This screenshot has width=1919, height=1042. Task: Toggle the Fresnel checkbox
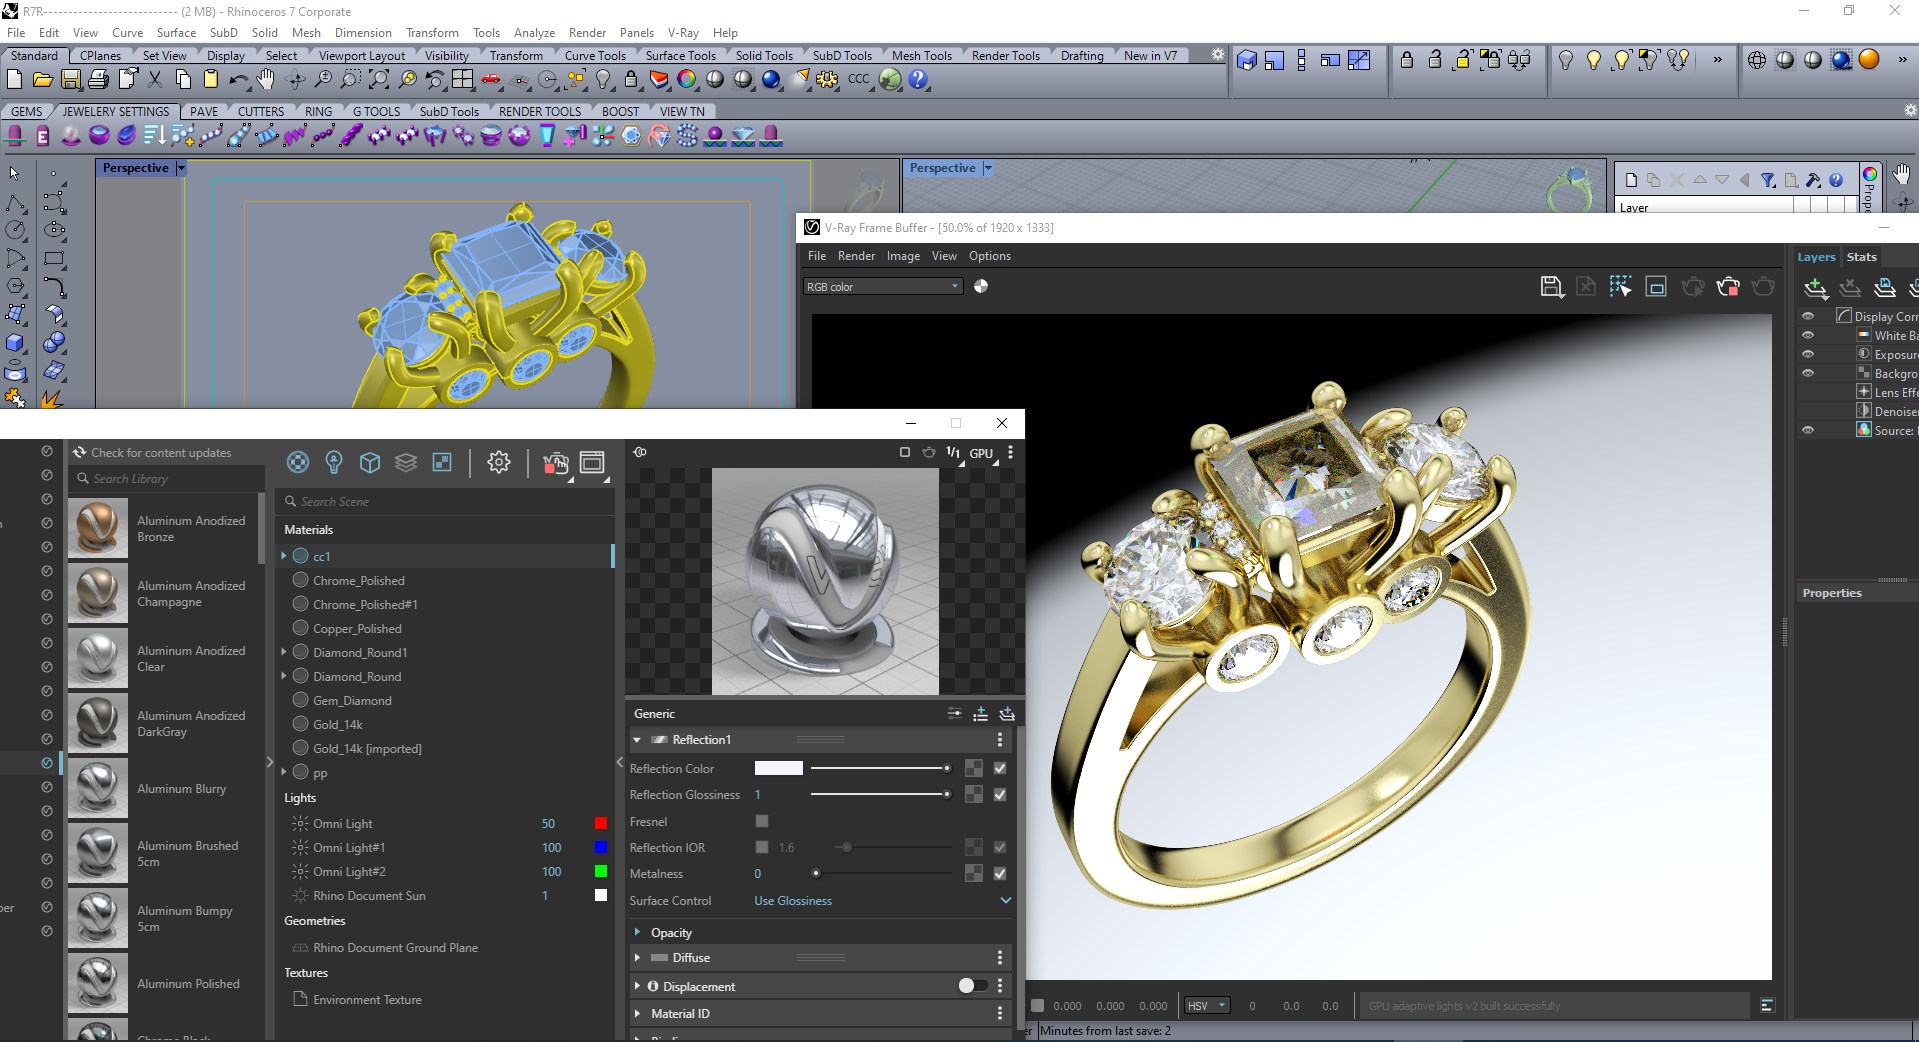(762, 821)
